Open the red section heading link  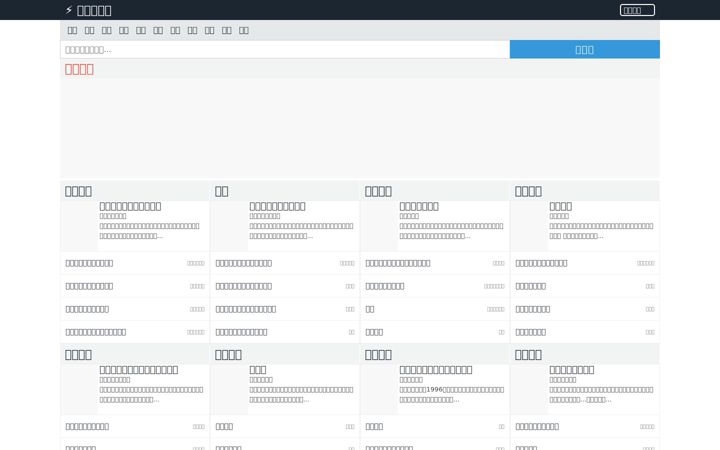(79, 69)
